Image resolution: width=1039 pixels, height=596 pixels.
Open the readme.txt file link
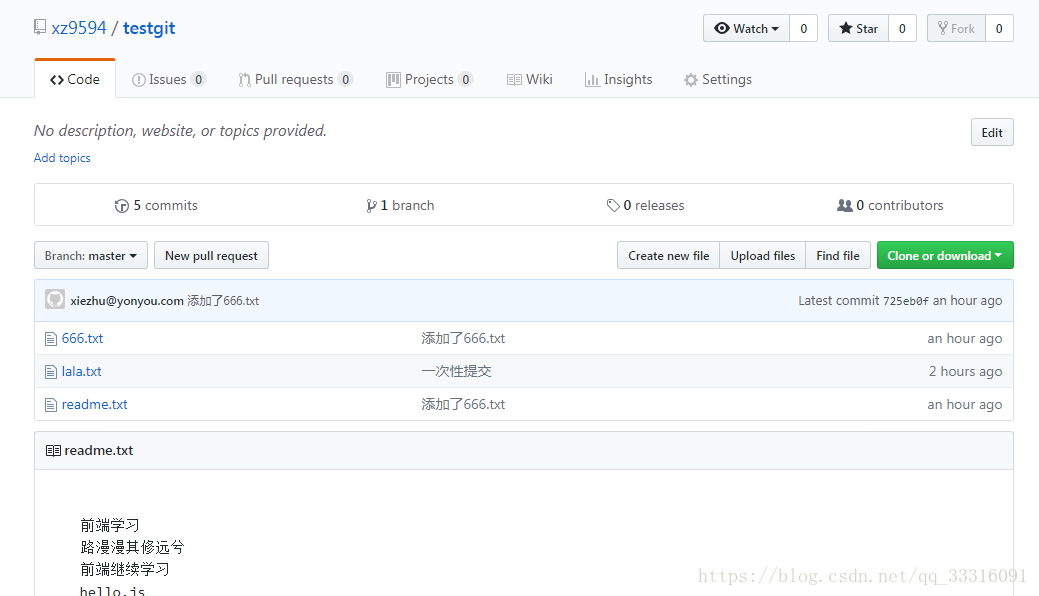pos(95,405)
